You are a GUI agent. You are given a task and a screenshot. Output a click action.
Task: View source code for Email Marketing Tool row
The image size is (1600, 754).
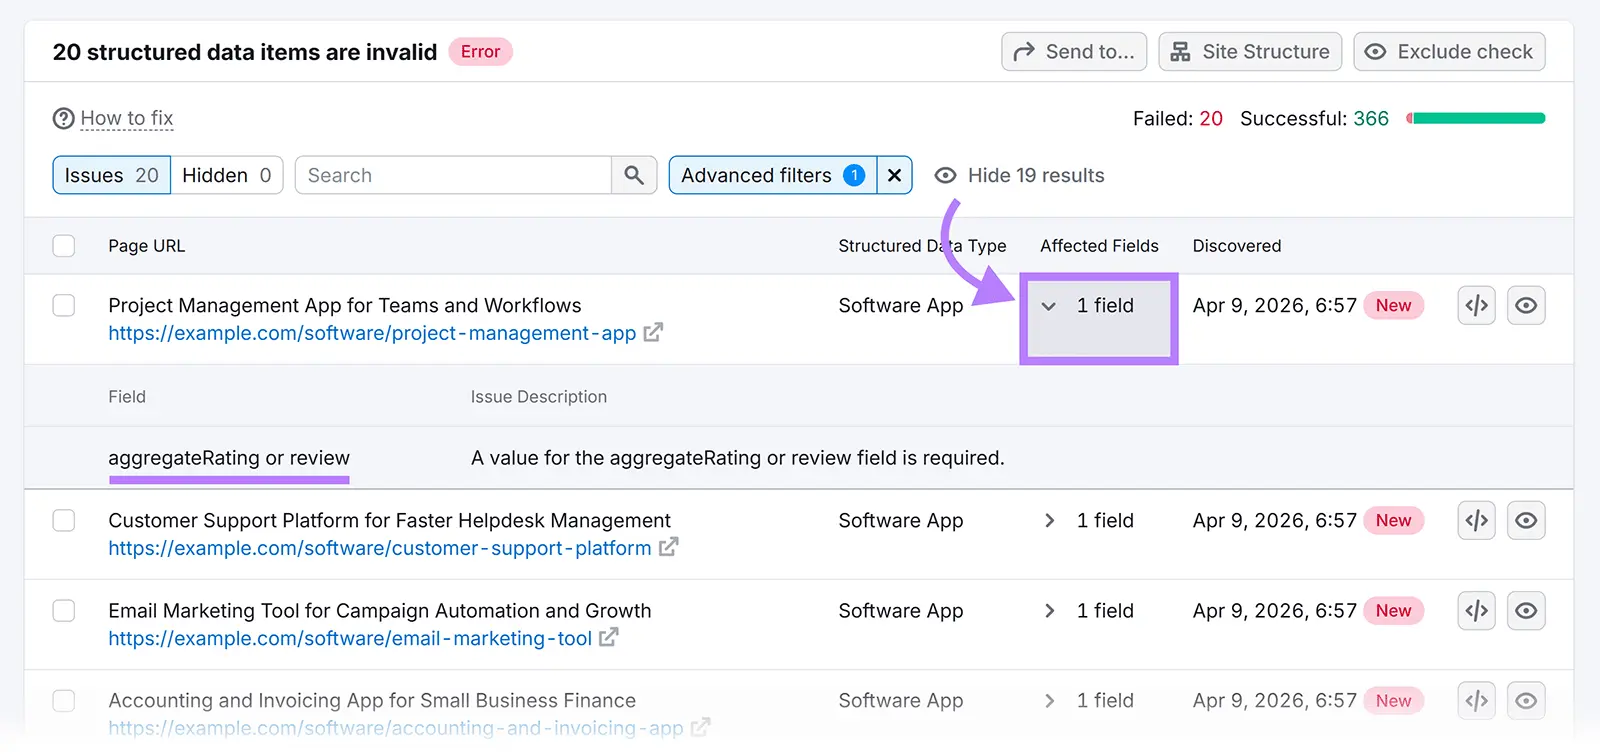pos(1477,610)
